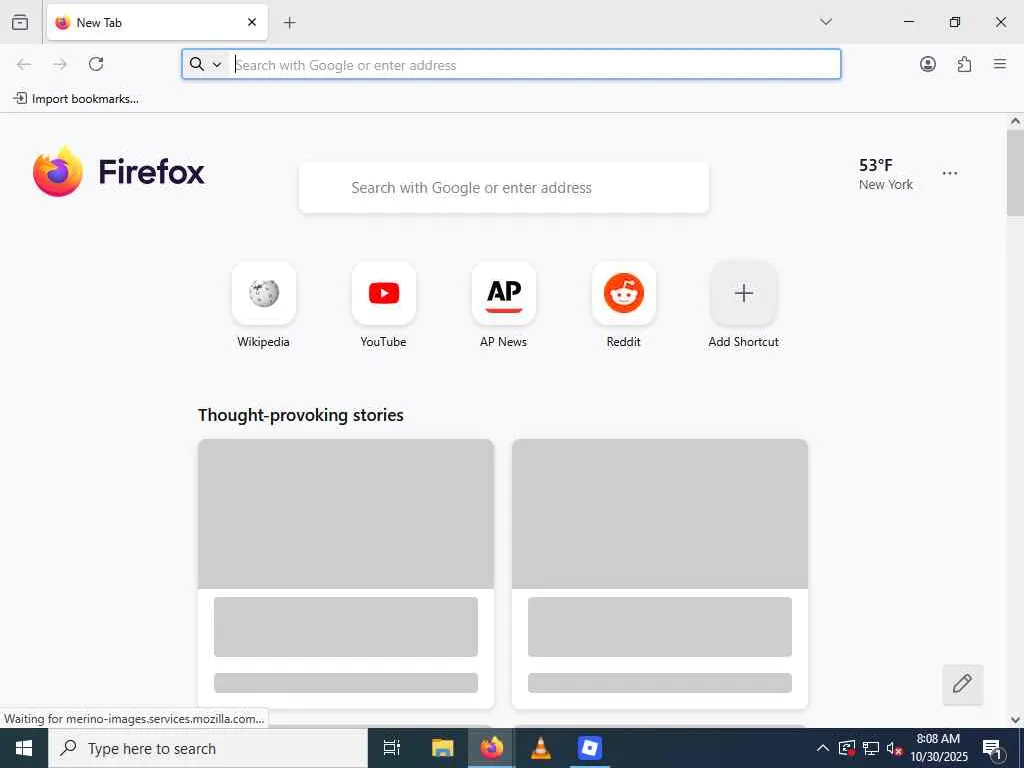The height and width of the screenshot is (768, 1024).
Task: Open the Firefox account icon
Action: point(927,64)
